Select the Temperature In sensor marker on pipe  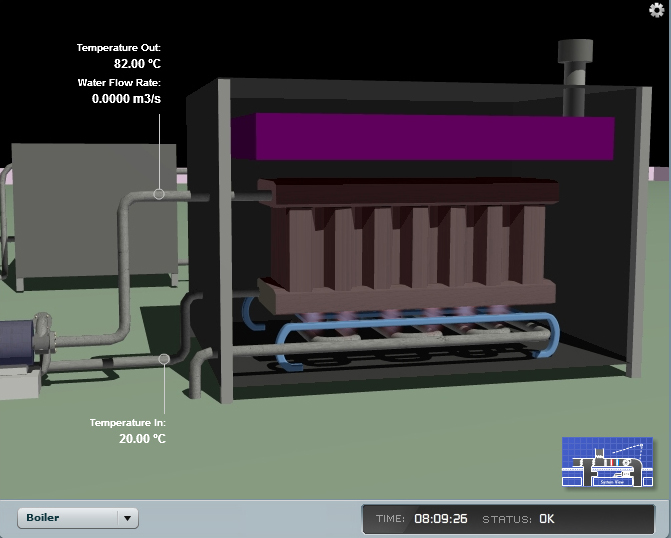(164, 359)
